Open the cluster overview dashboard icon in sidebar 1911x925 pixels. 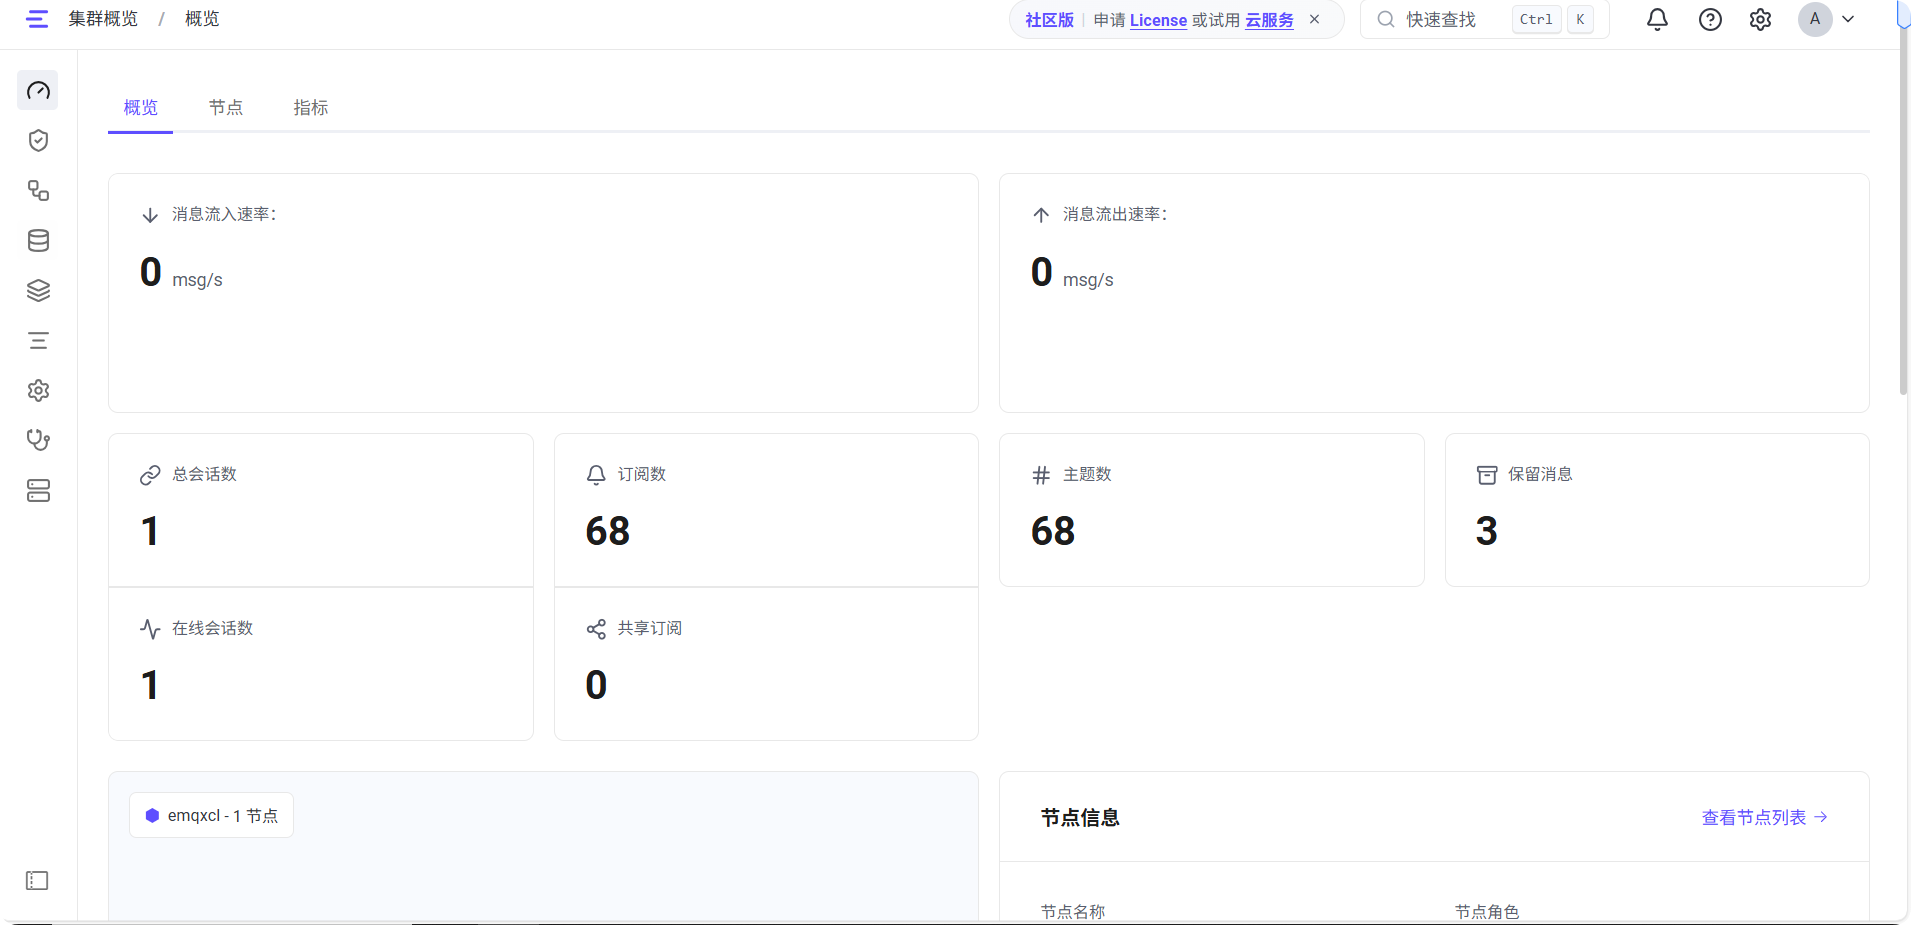coord(37,90)
